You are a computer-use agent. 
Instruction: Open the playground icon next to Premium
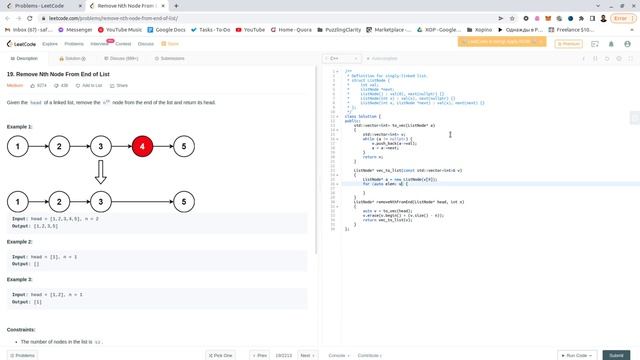[595, 44]
